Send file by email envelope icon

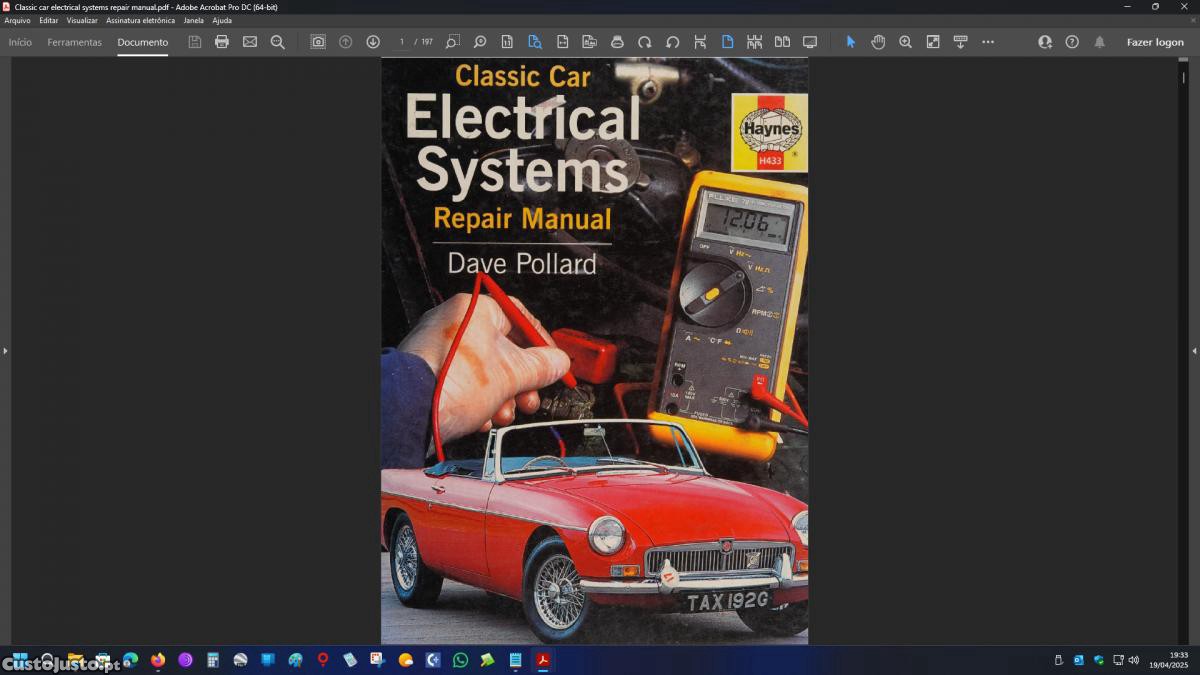[250, 42]
